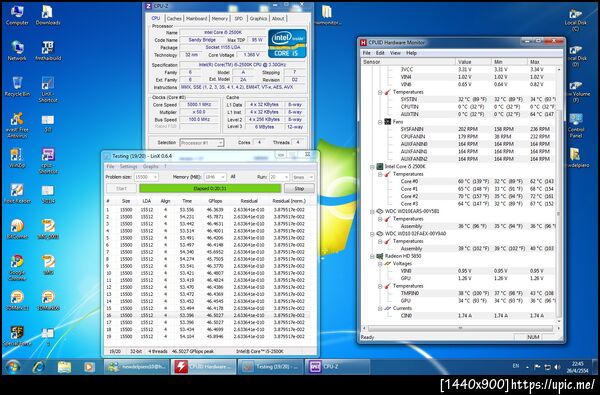Image resolution: width=600 pixels, height=395 pixels.
Task: Switch to the Testing (19/20) taskbar button
Action: point(271,367)
